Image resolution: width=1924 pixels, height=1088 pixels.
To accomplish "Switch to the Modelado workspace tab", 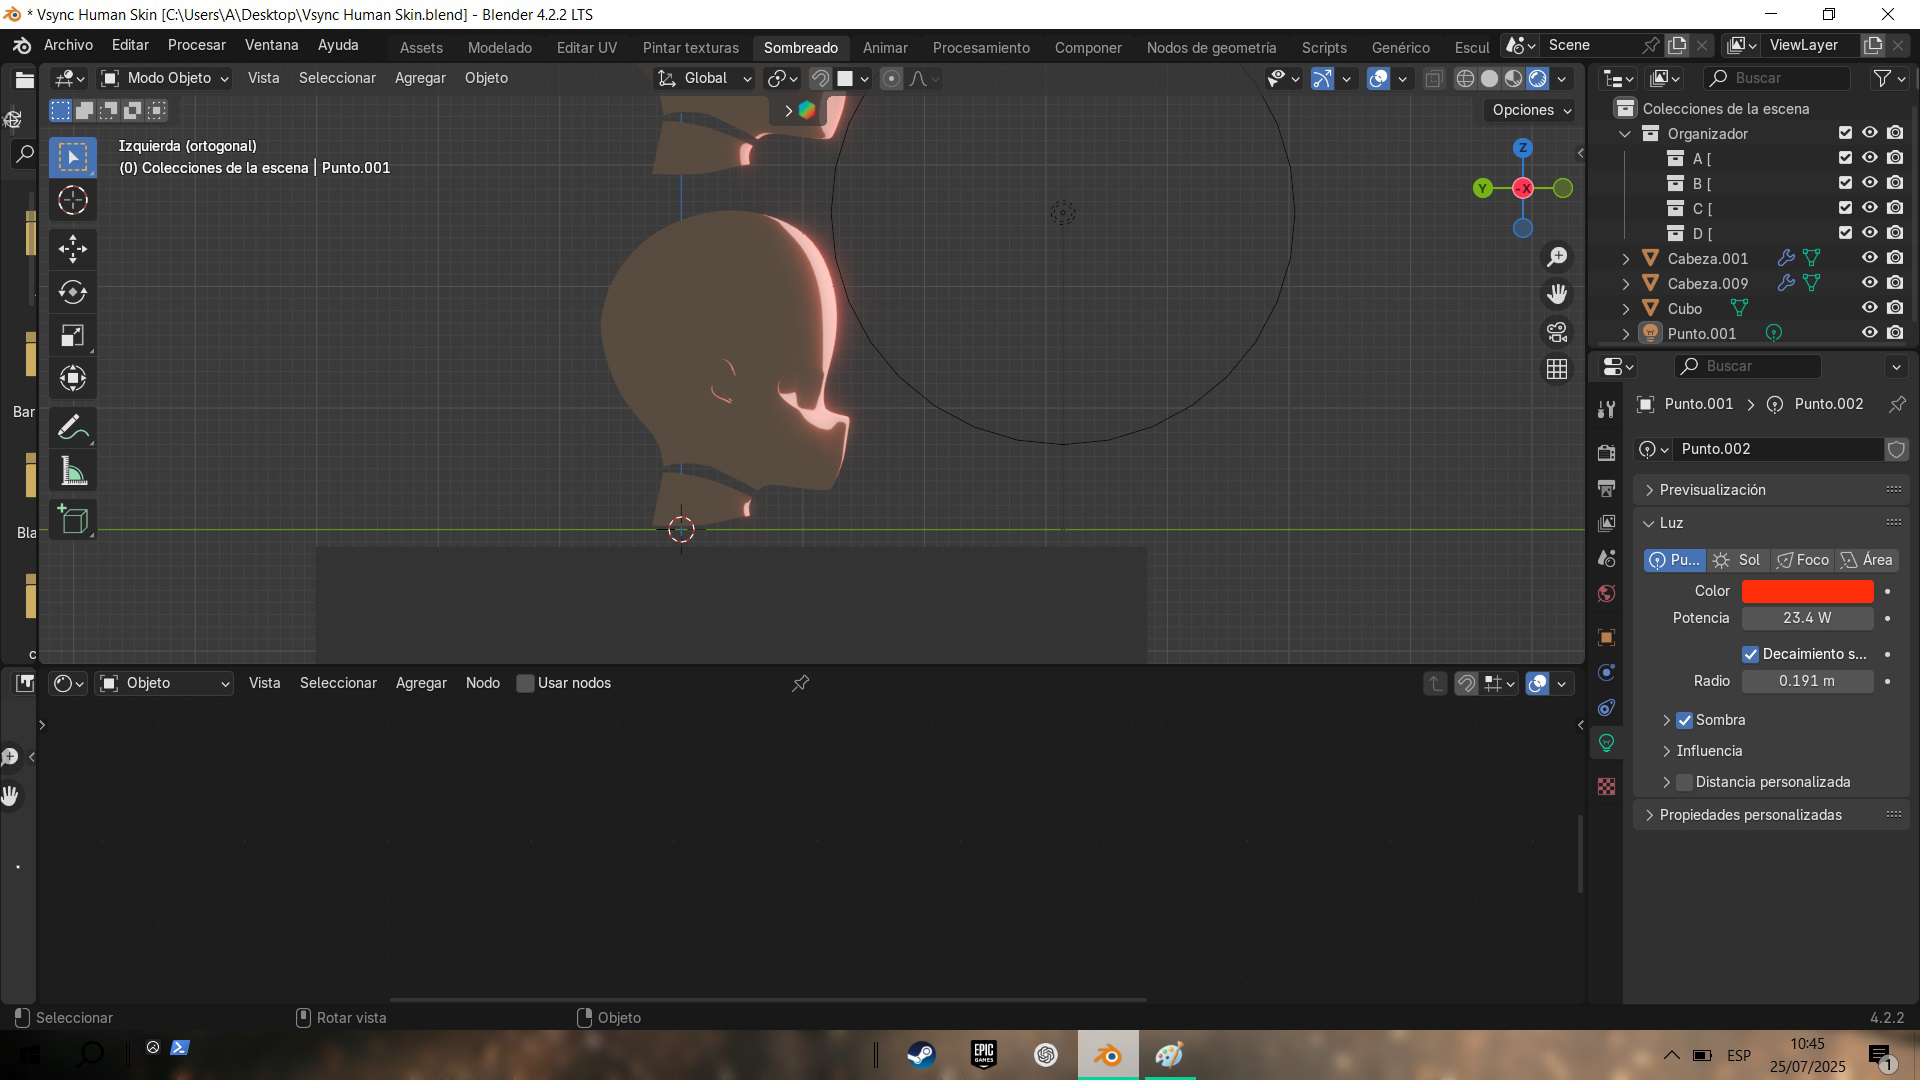I will tap(501, 48).
